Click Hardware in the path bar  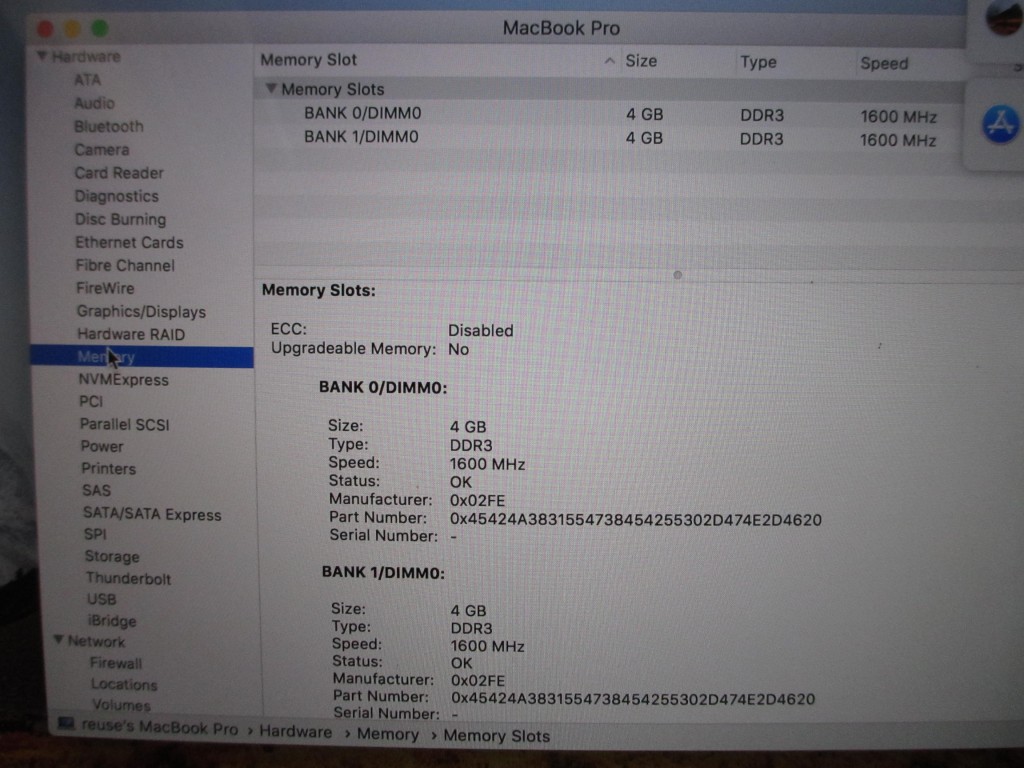[296, 731]
